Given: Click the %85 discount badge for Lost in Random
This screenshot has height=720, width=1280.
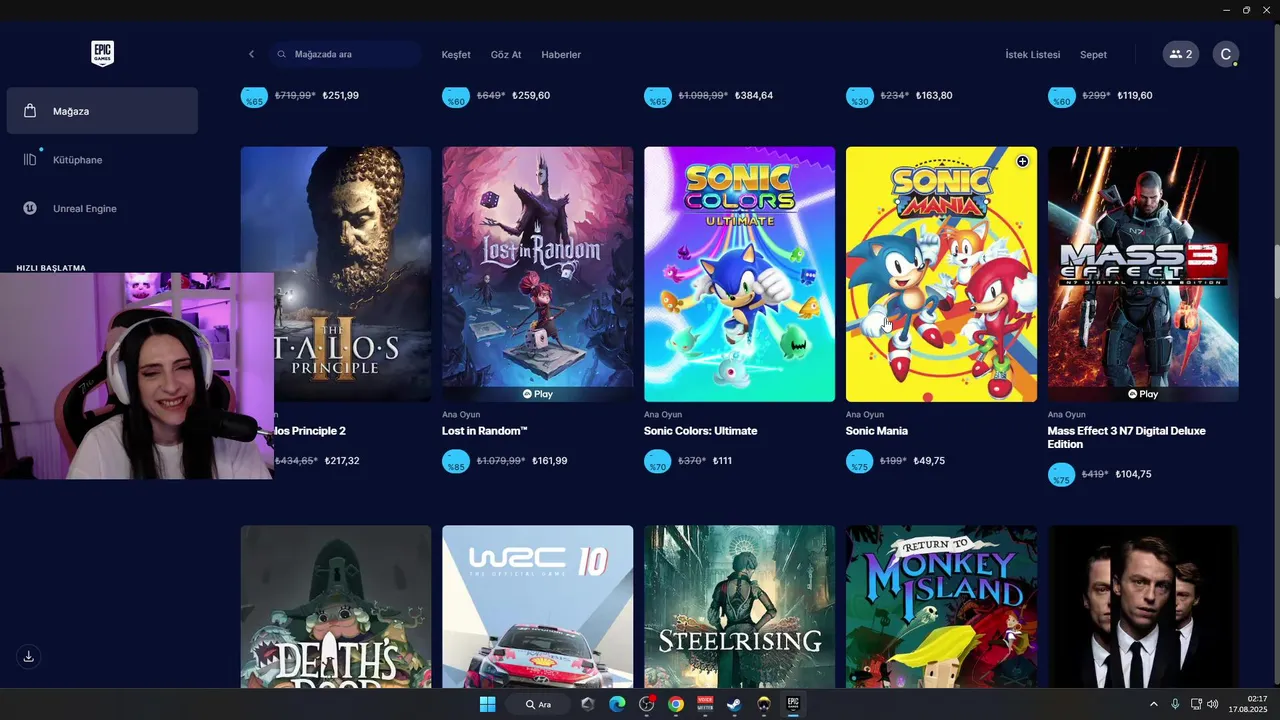Looking at the screenshot, I should click(x=456, y=463).
